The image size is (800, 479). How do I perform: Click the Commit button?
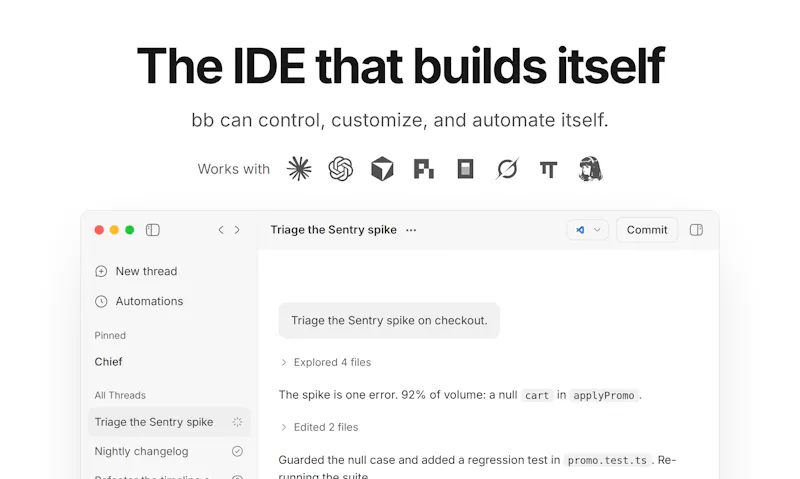(647, 230)
